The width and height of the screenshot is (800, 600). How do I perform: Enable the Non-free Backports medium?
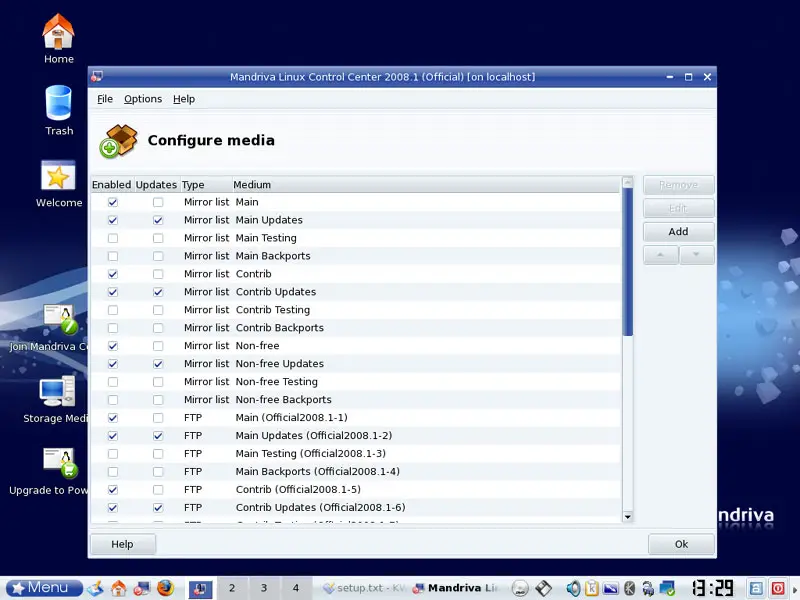(113, 400)
